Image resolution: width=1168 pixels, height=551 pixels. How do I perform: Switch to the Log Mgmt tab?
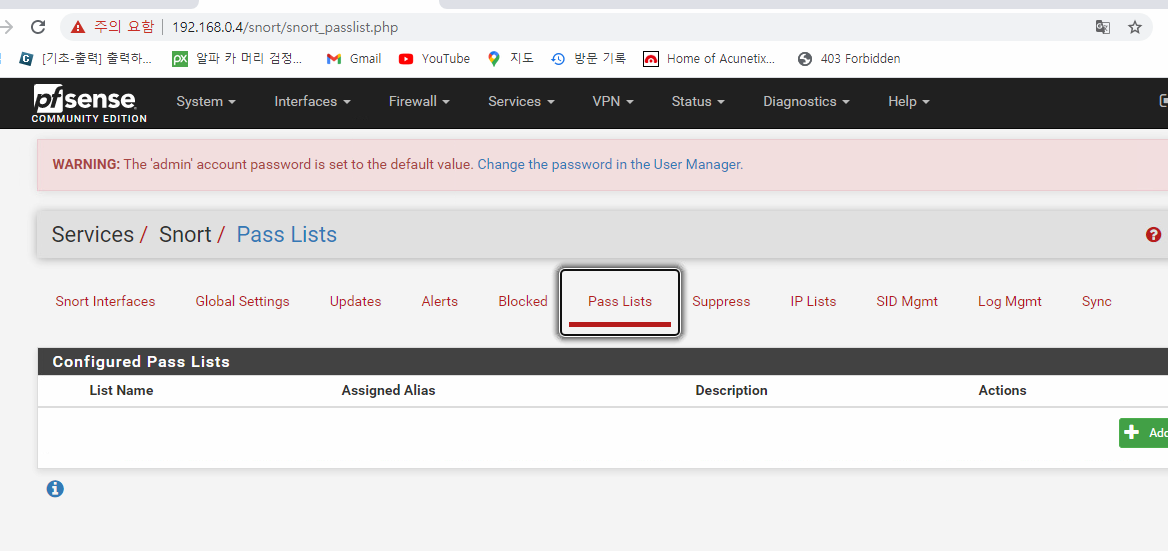coord(1009,302)
